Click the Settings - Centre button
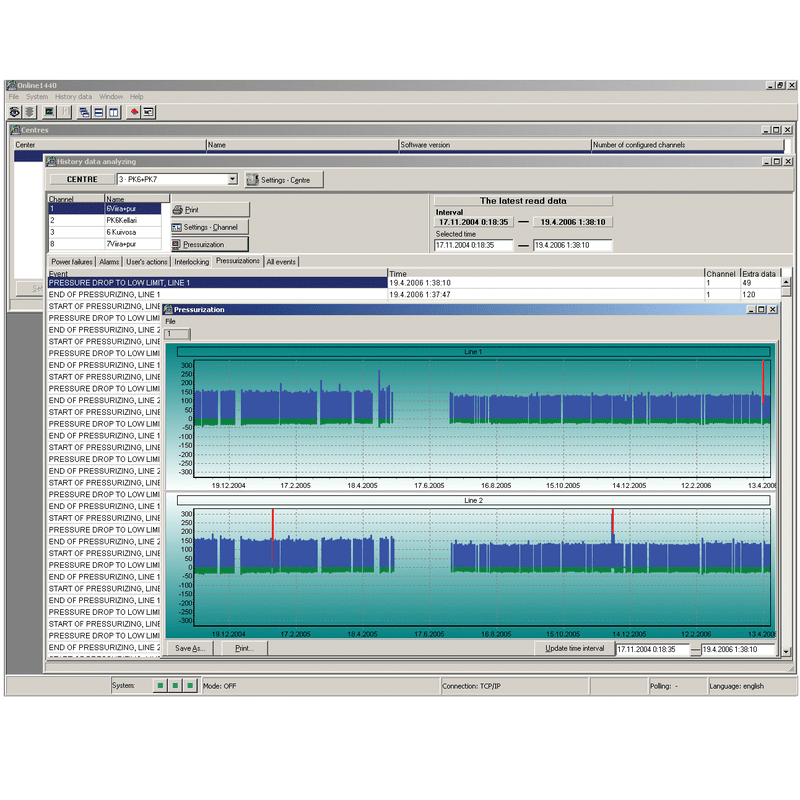800x800 pixels. (284, 180)
